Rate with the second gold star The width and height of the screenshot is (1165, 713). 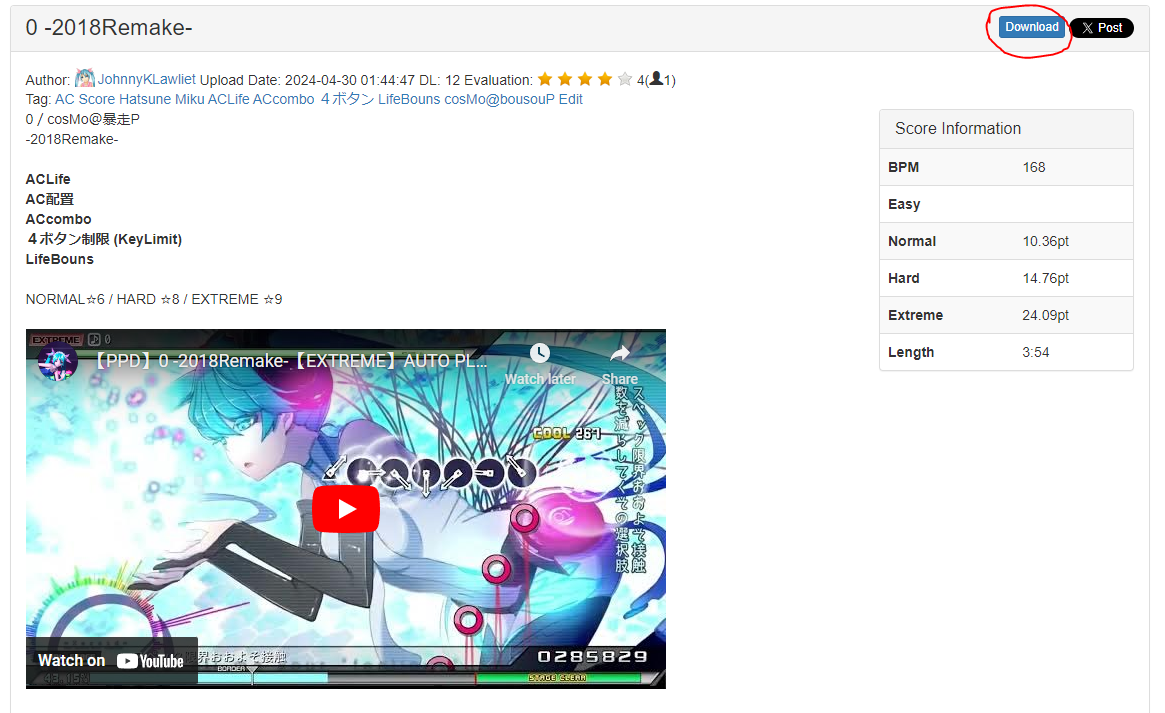pos(565,79)
